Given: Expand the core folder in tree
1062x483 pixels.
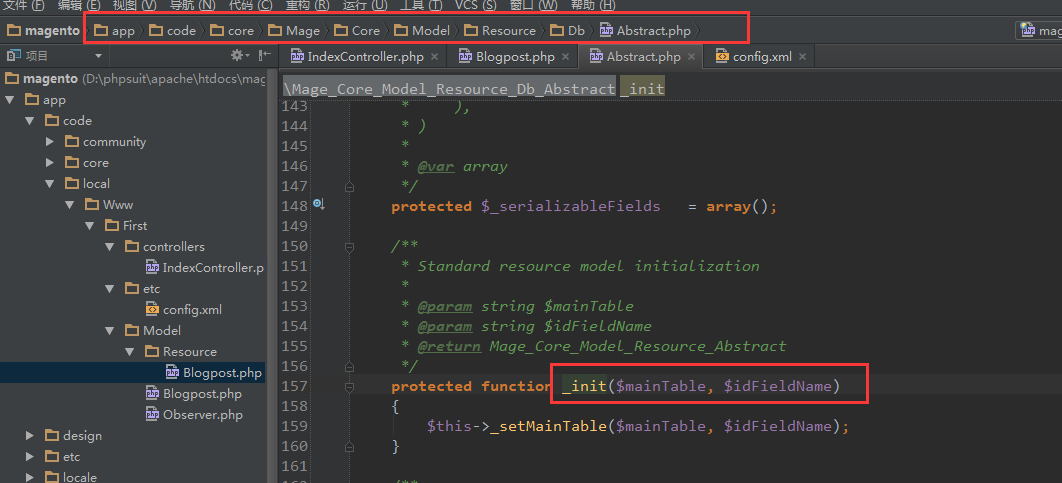Looking at the screenshot, I should [x=49, y=163].
